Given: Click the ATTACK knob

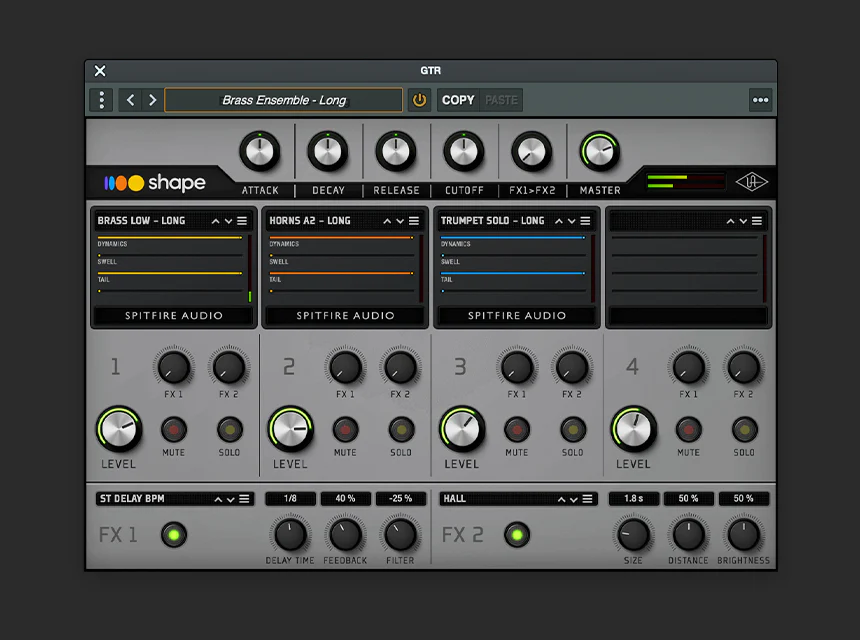Looking at the screenshot, I should click(x=260, y=151).
